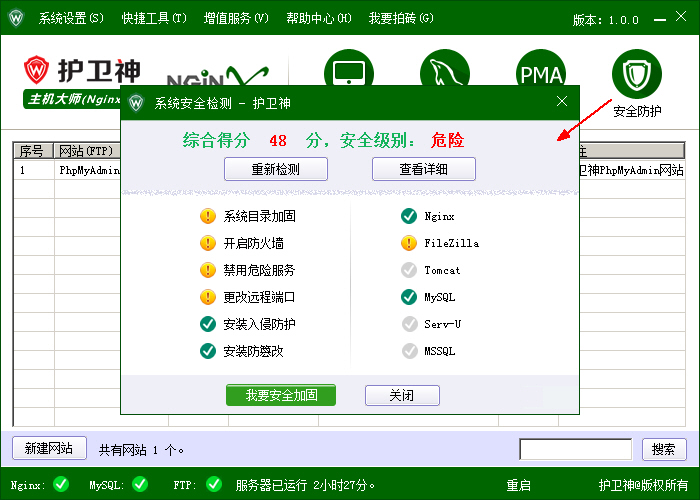The height and width of the screenshot is (500, 700).
Task: Click warning icon beside 禁用危险服务
Action: [208, 270]
